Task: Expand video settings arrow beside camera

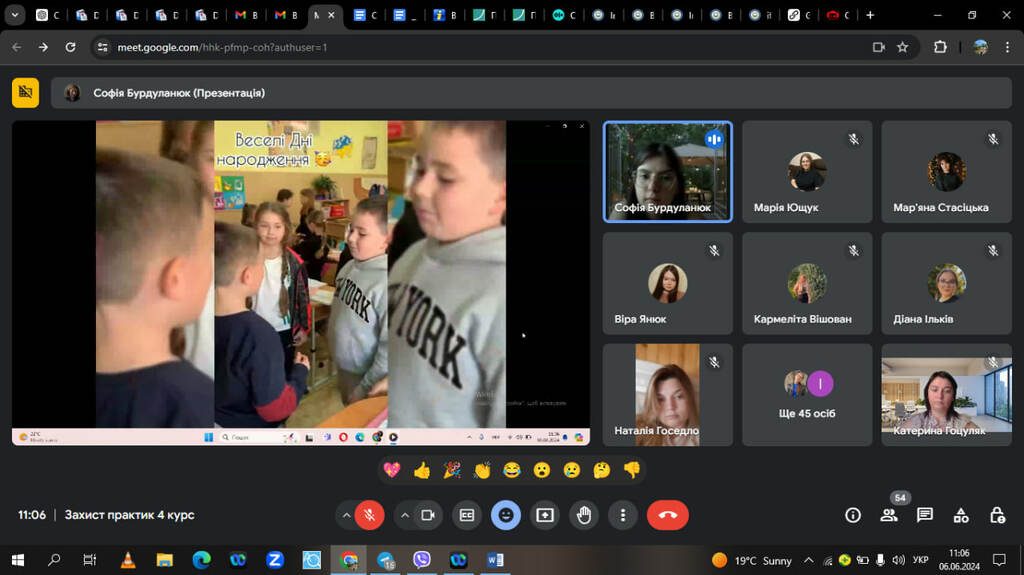Action: coord(405,515)
